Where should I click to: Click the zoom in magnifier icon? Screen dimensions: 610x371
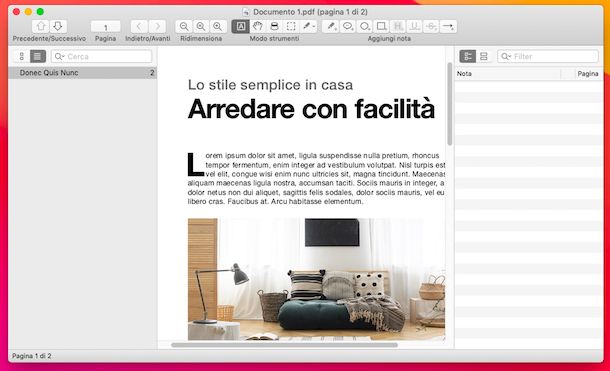click(x=218, y=26)
